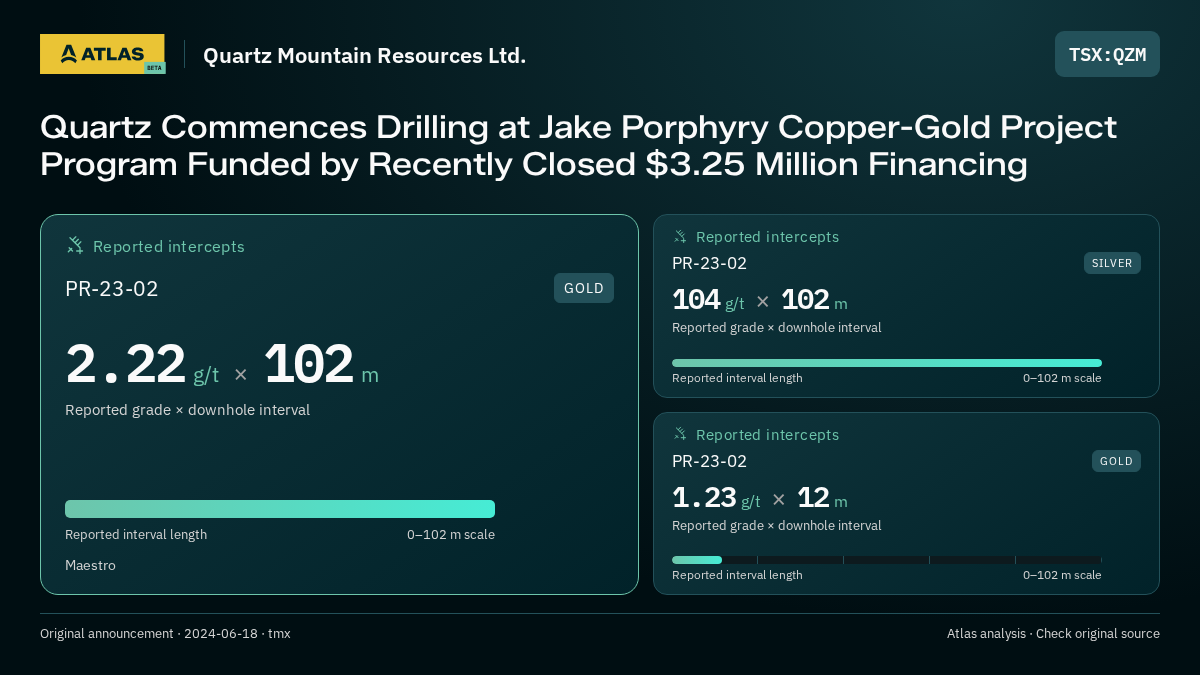Click the 'Maestro' label

click(x=90, y=565)
